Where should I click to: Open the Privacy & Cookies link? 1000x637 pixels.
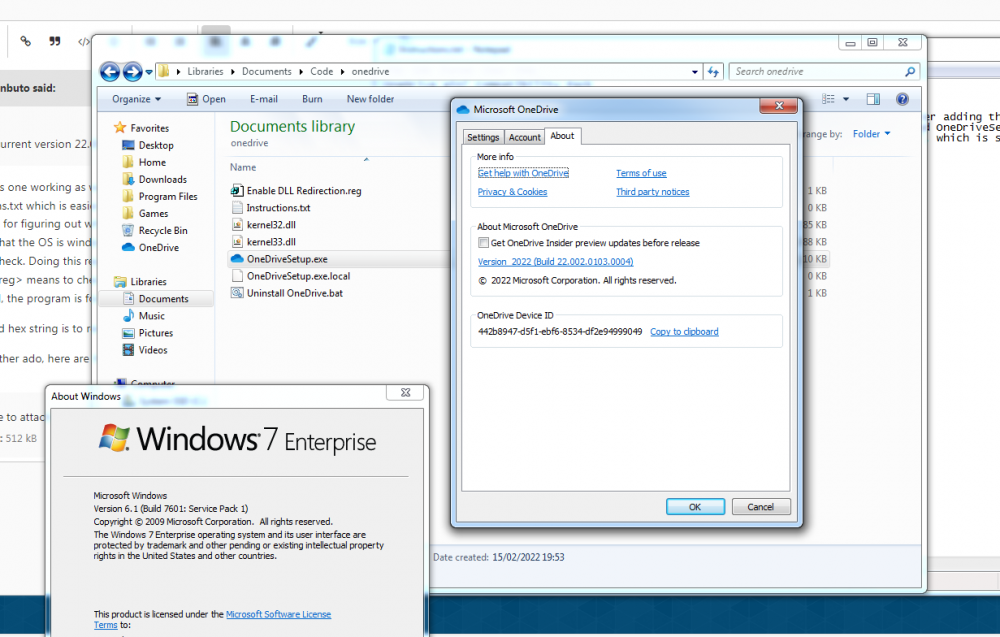(x=512, y=192)
